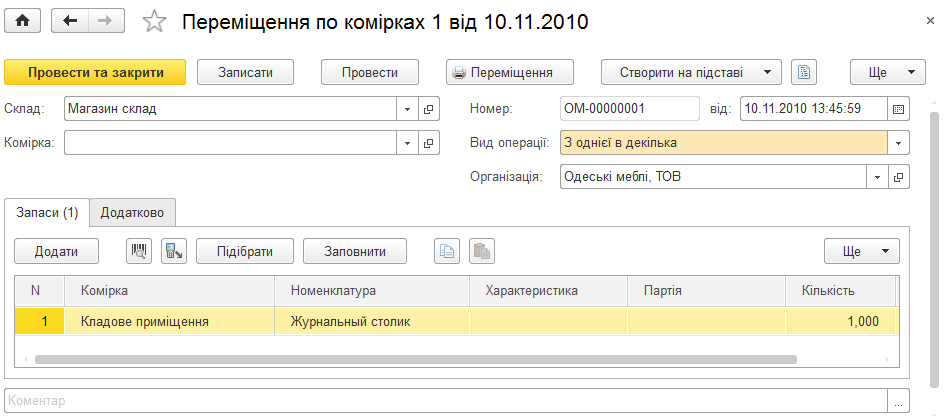
Task: Click the empty Комірка header field
Action: click(x=230, y=143)
